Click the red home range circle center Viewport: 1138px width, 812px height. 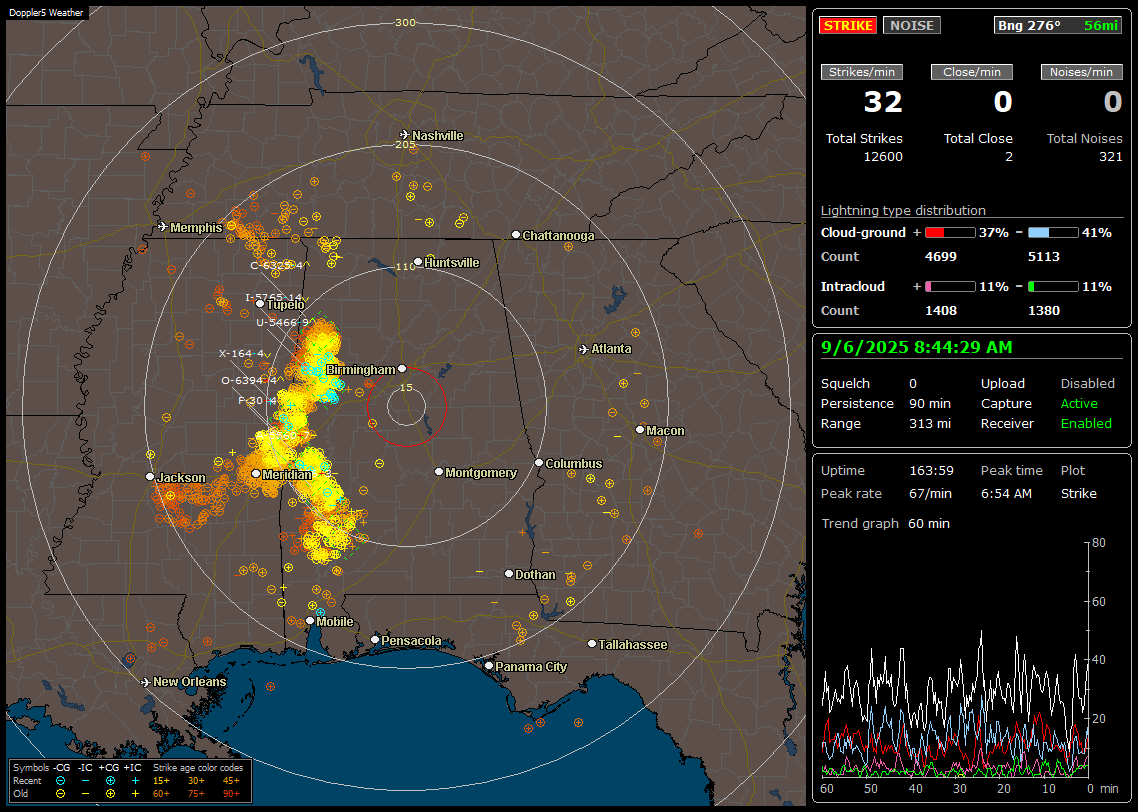[x=406, y=406]
